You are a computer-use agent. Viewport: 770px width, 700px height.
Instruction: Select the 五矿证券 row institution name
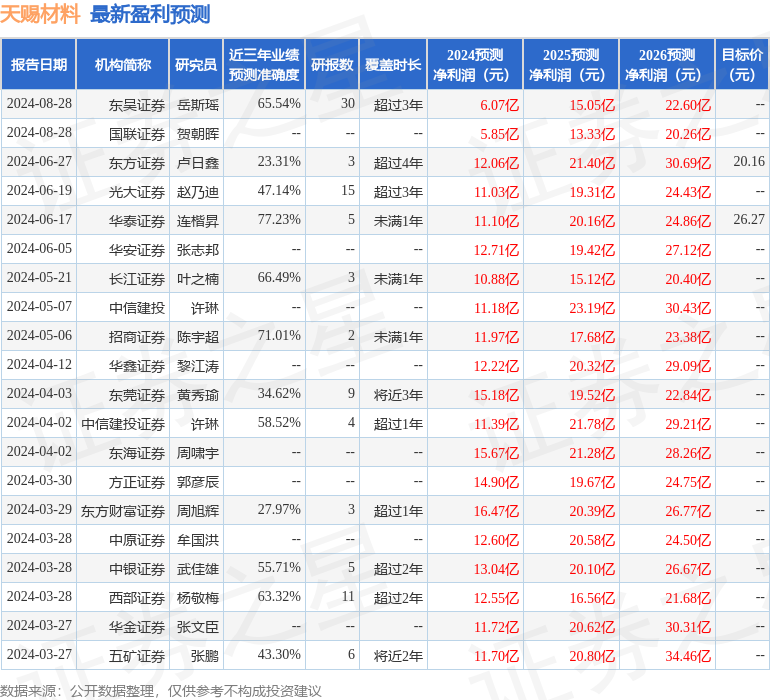coord(137,655)
